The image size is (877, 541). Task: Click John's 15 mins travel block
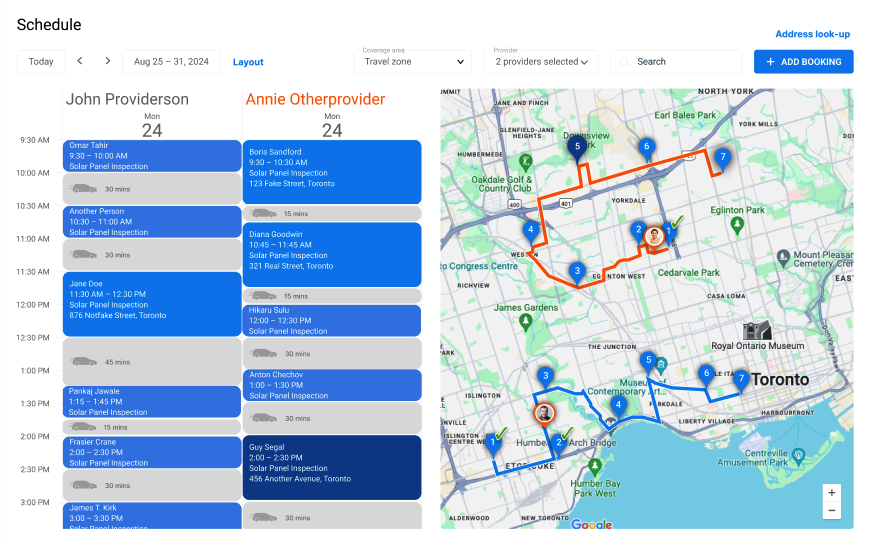[152, 427]
